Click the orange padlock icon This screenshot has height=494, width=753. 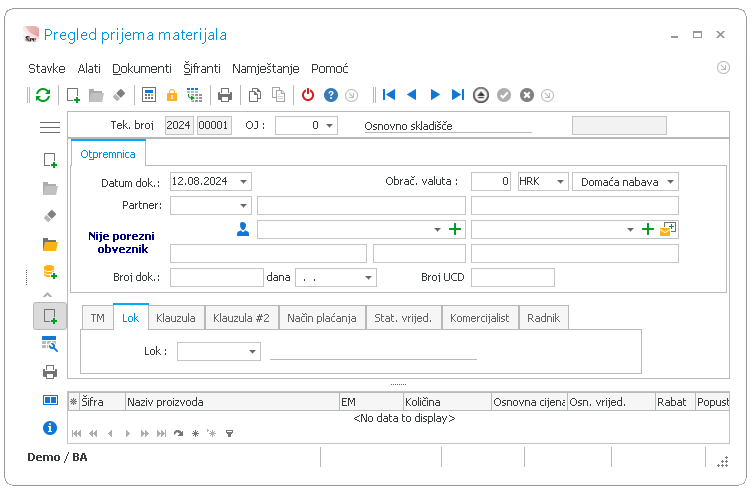point(172,95)
